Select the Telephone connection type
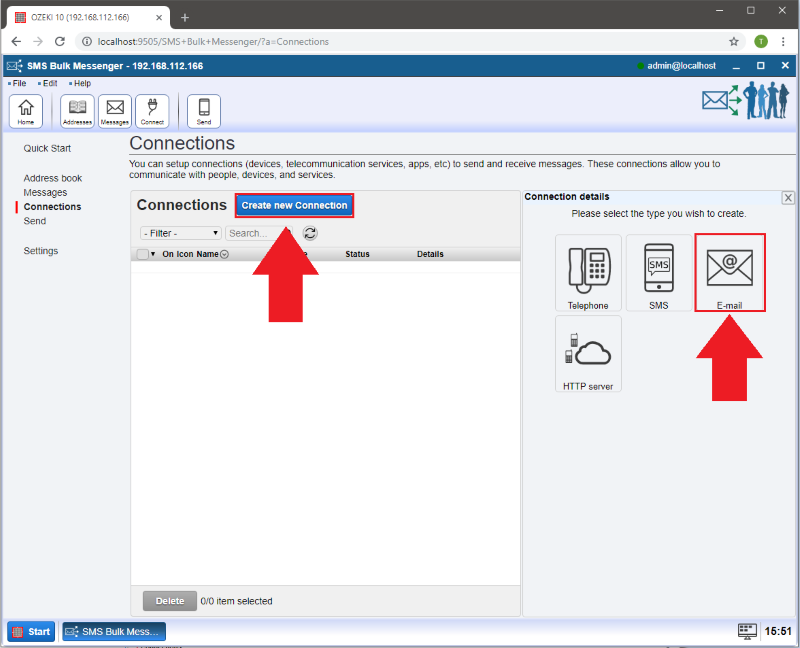 point(588,273)
